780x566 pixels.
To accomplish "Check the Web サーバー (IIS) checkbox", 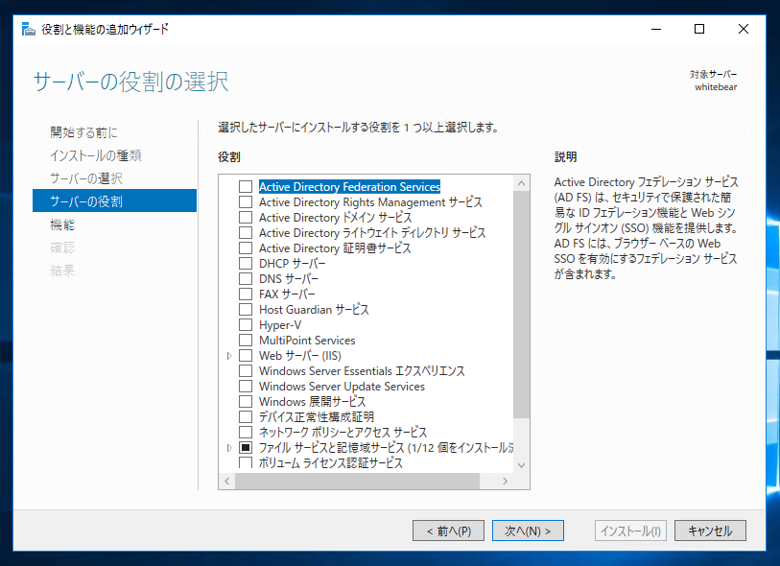I will [245, 356].
